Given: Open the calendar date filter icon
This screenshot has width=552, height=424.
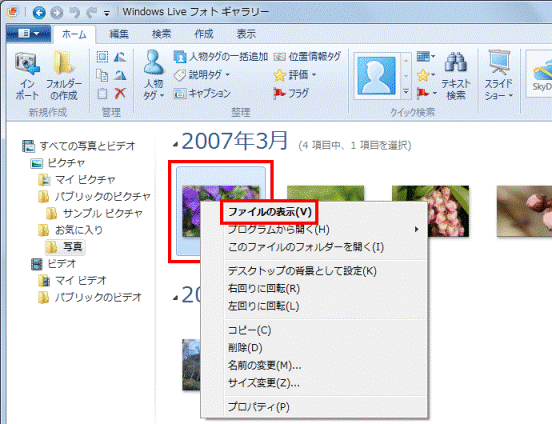Looking at the screenshot, I should point(426,56).
